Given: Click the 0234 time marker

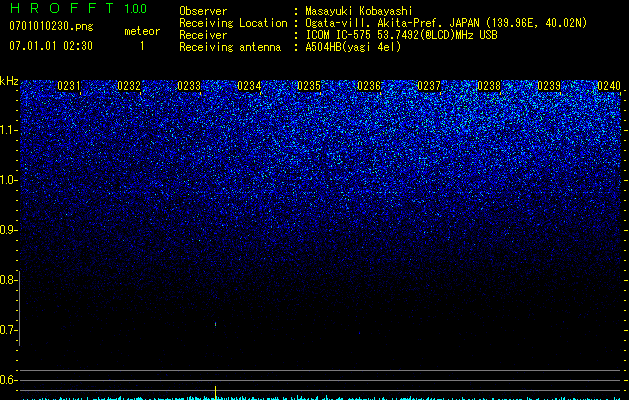Looking at the screenshot, I should [249, 86].
